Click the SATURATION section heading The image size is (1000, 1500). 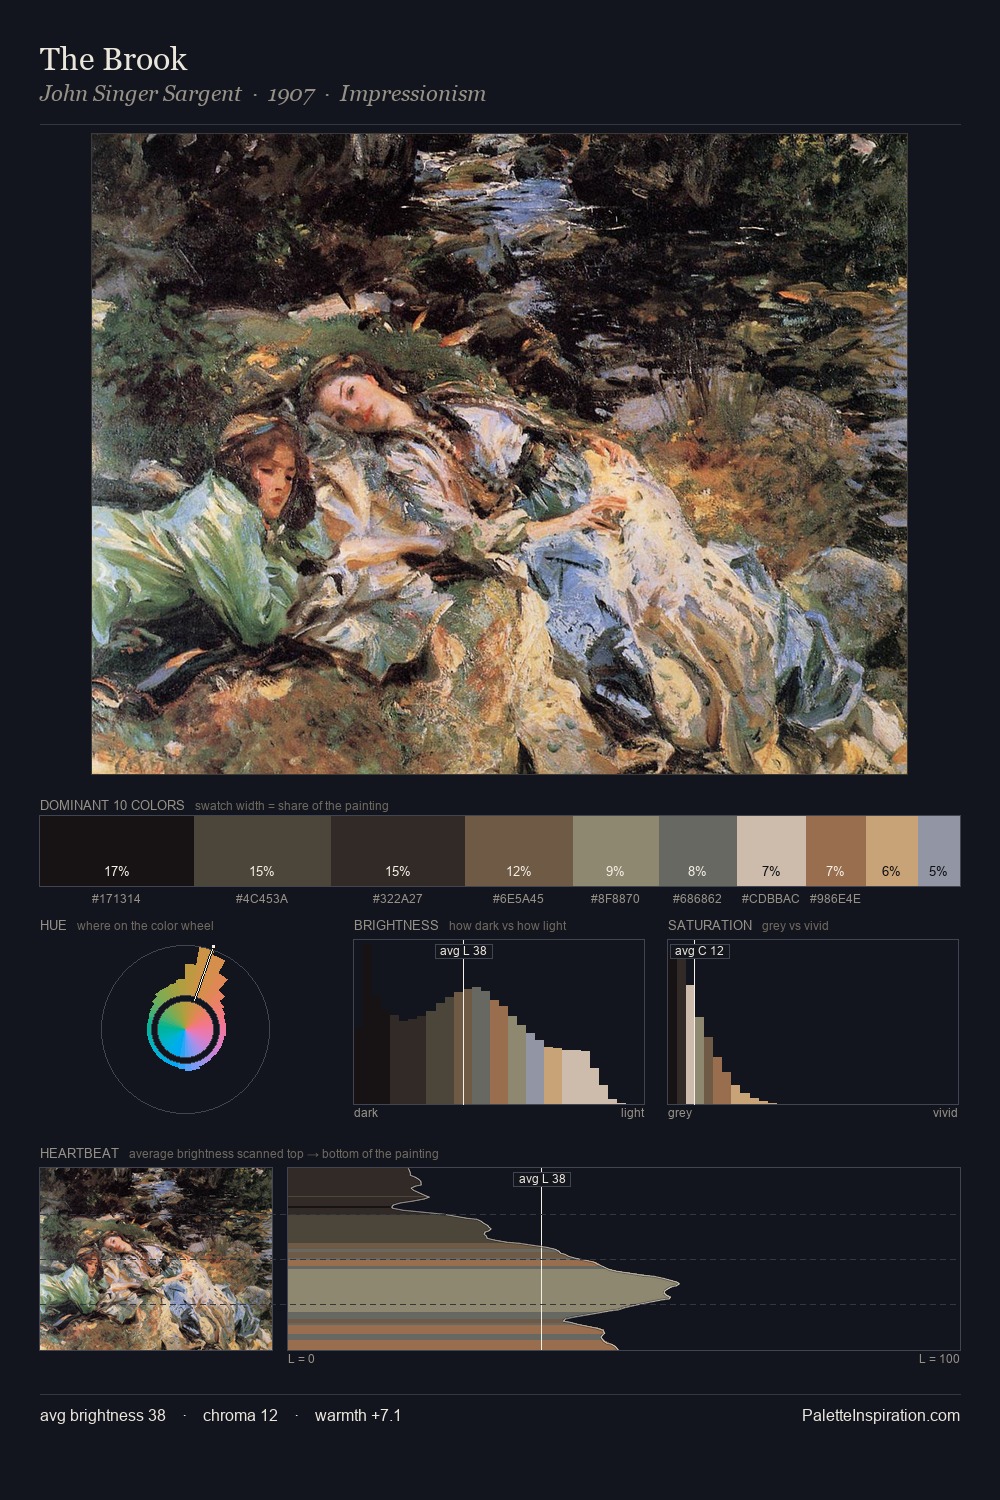pos(710,925)
